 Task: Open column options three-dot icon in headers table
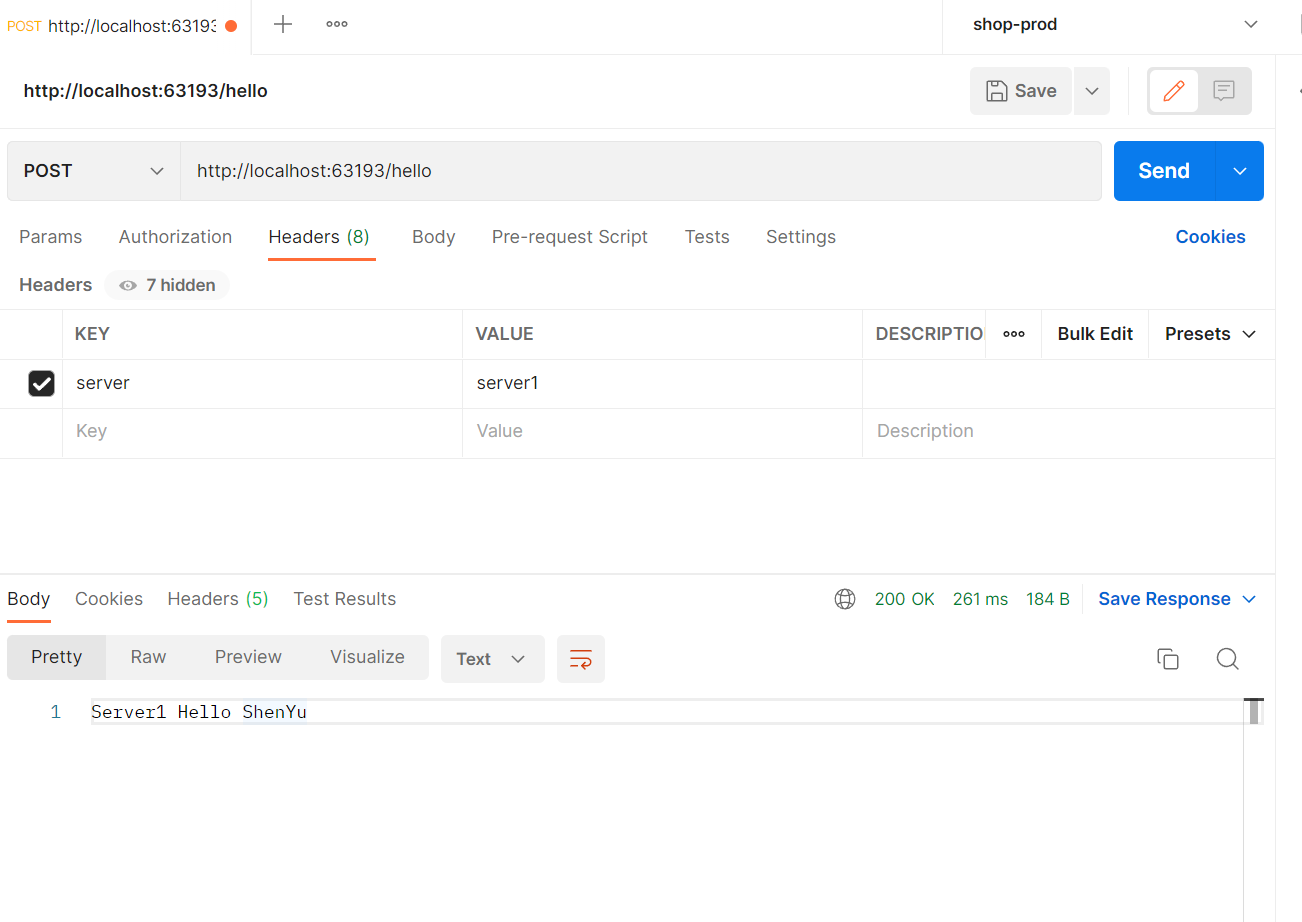click(x=1014, y=334)
